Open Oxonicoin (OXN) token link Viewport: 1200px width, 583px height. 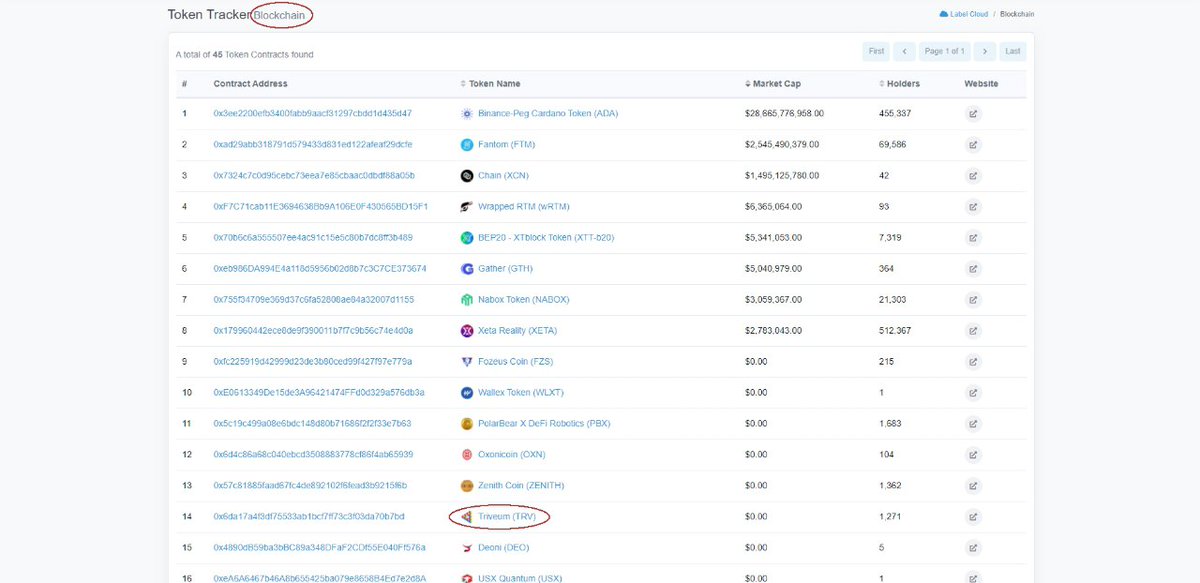[x=511, y=455]
